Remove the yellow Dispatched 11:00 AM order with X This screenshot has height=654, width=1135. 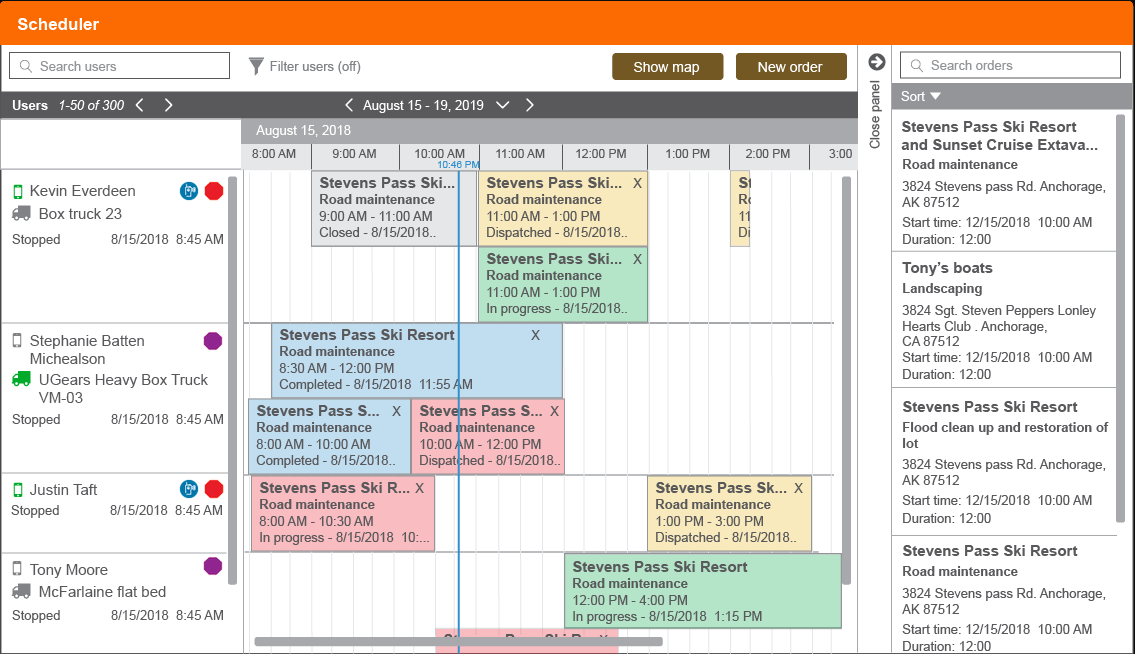click(x=637, y=183)
